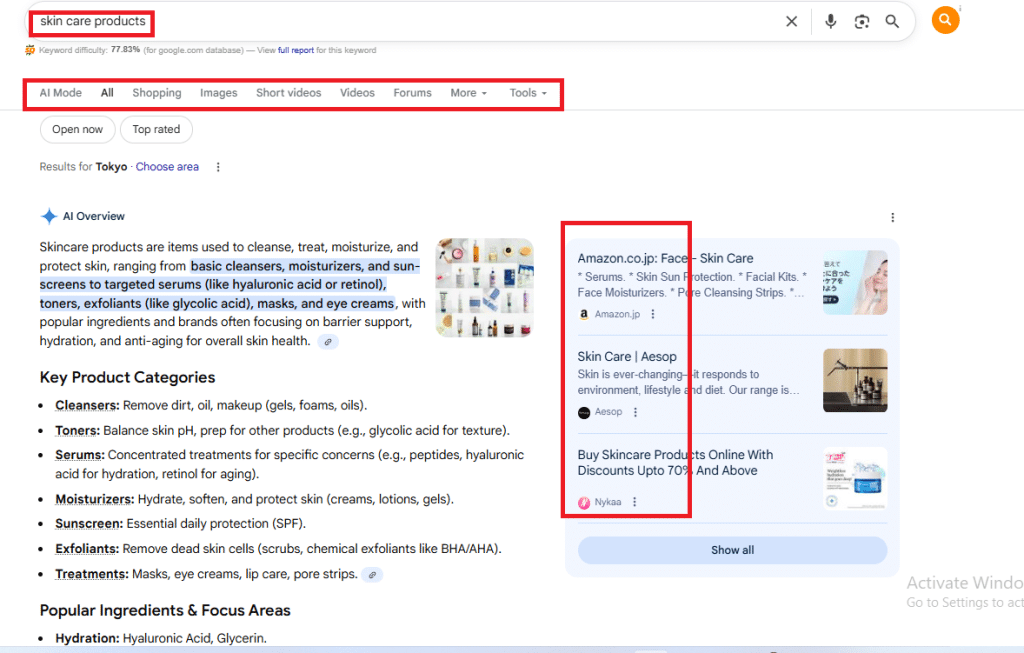Viewport: 1024px width, 653px height.
Task: Open three-dot menu next to Amazon.jp source
Action: point(653,314)
